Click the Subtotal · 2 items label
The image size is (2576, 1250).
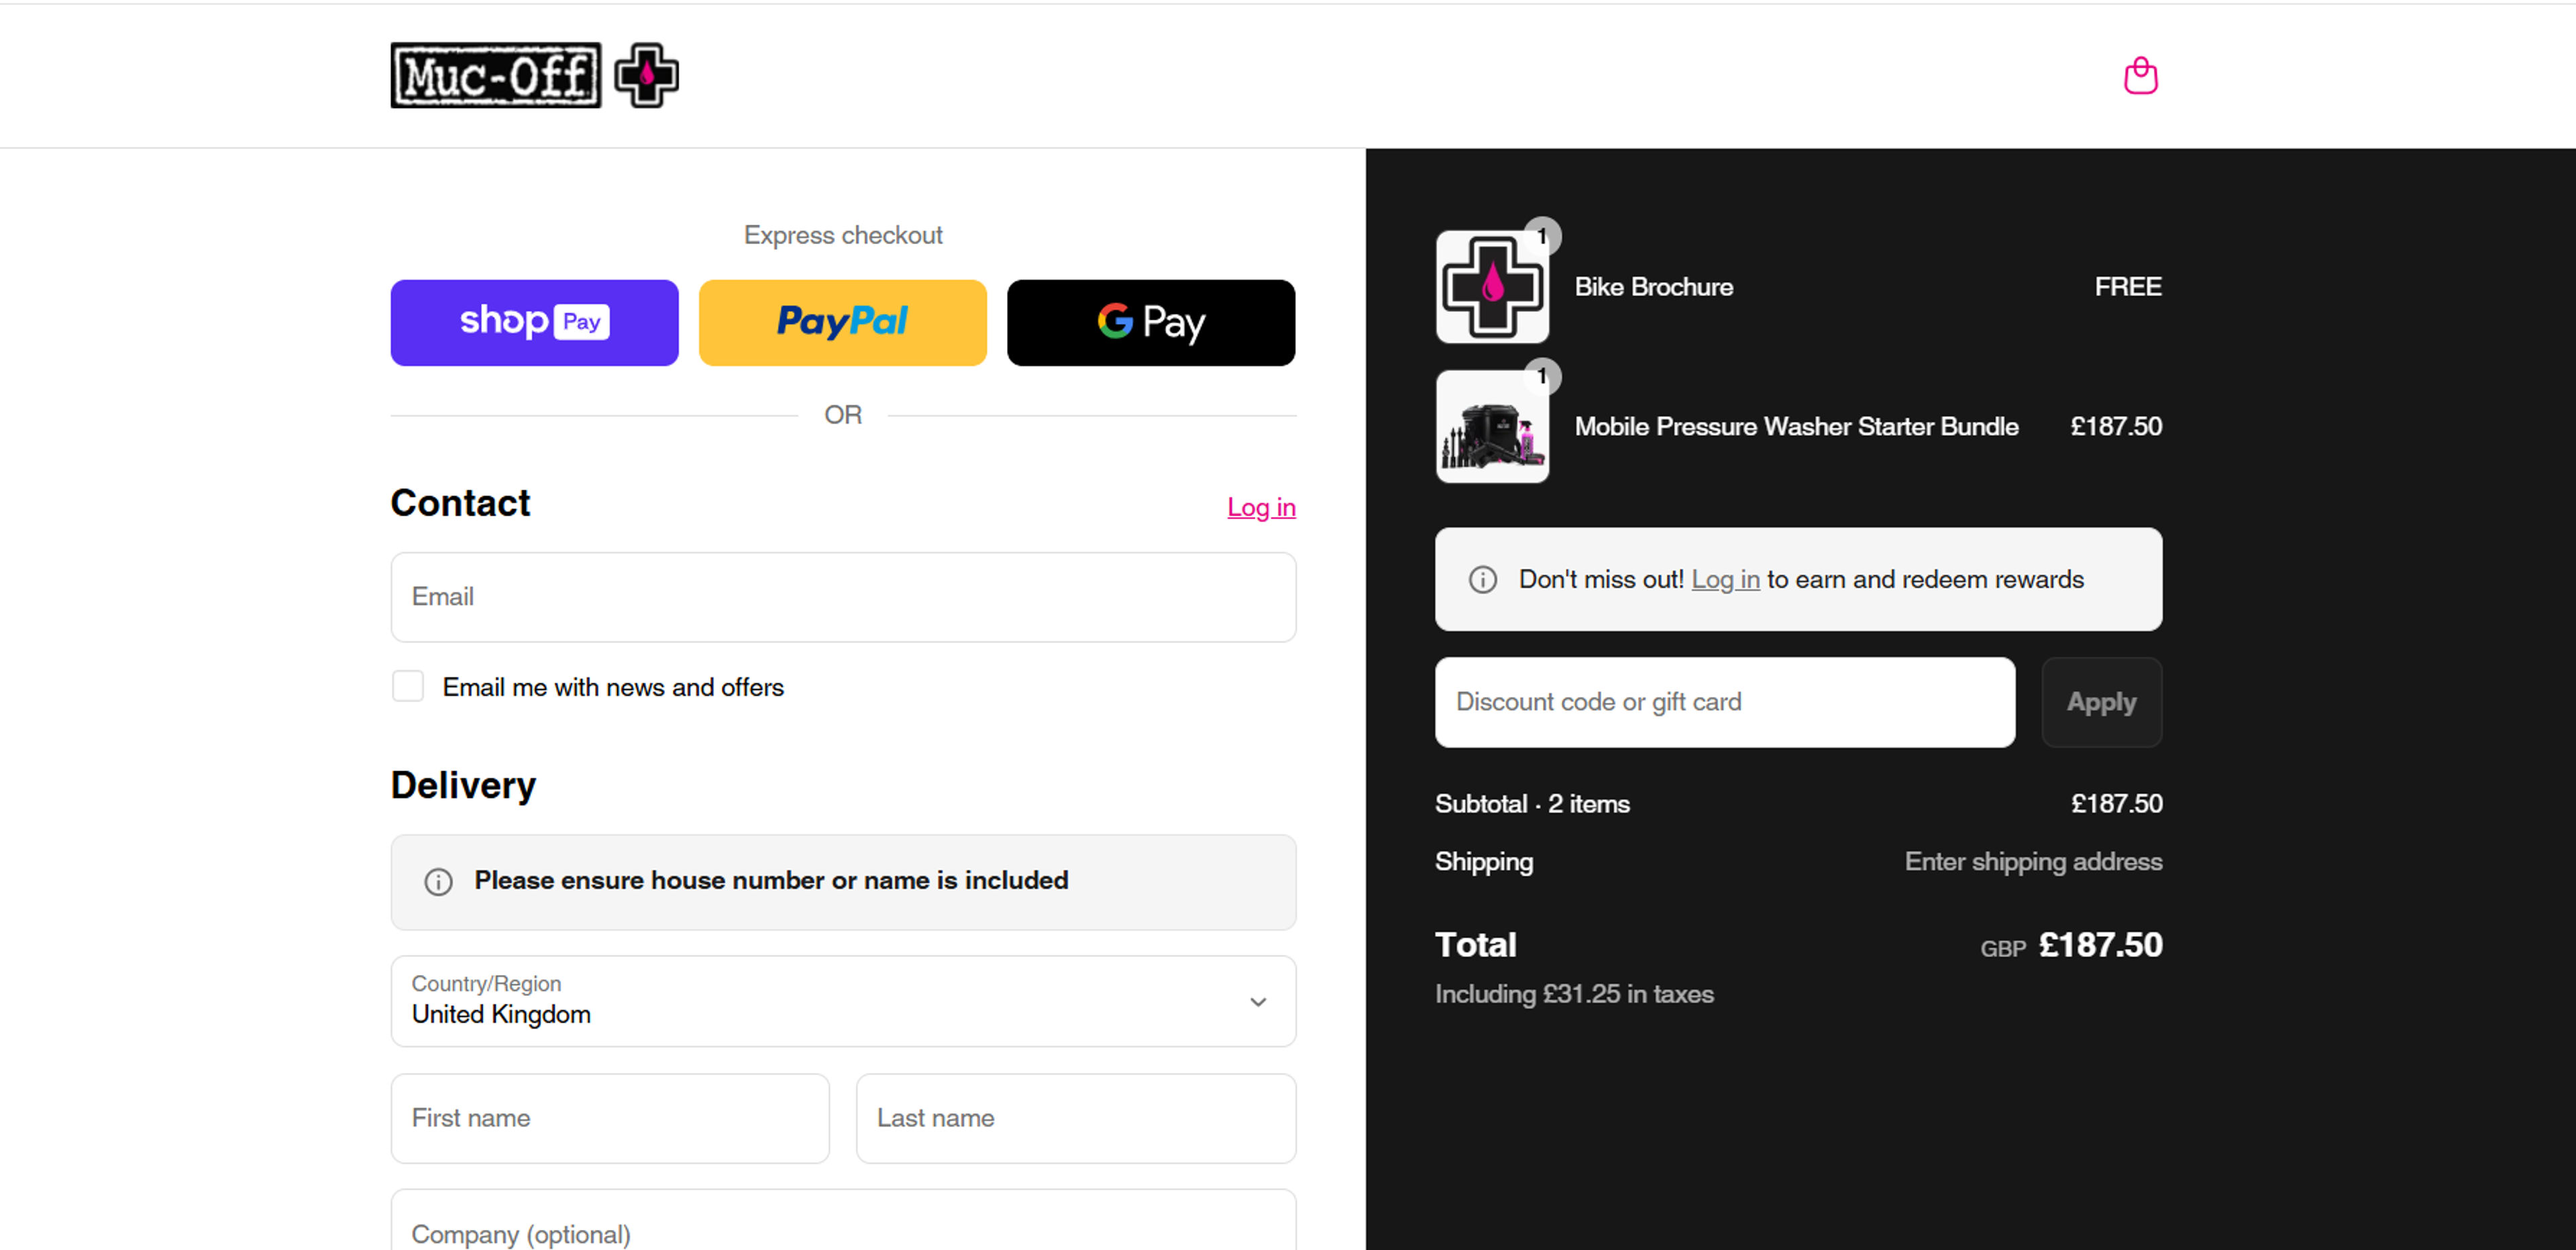[1532, 804]
